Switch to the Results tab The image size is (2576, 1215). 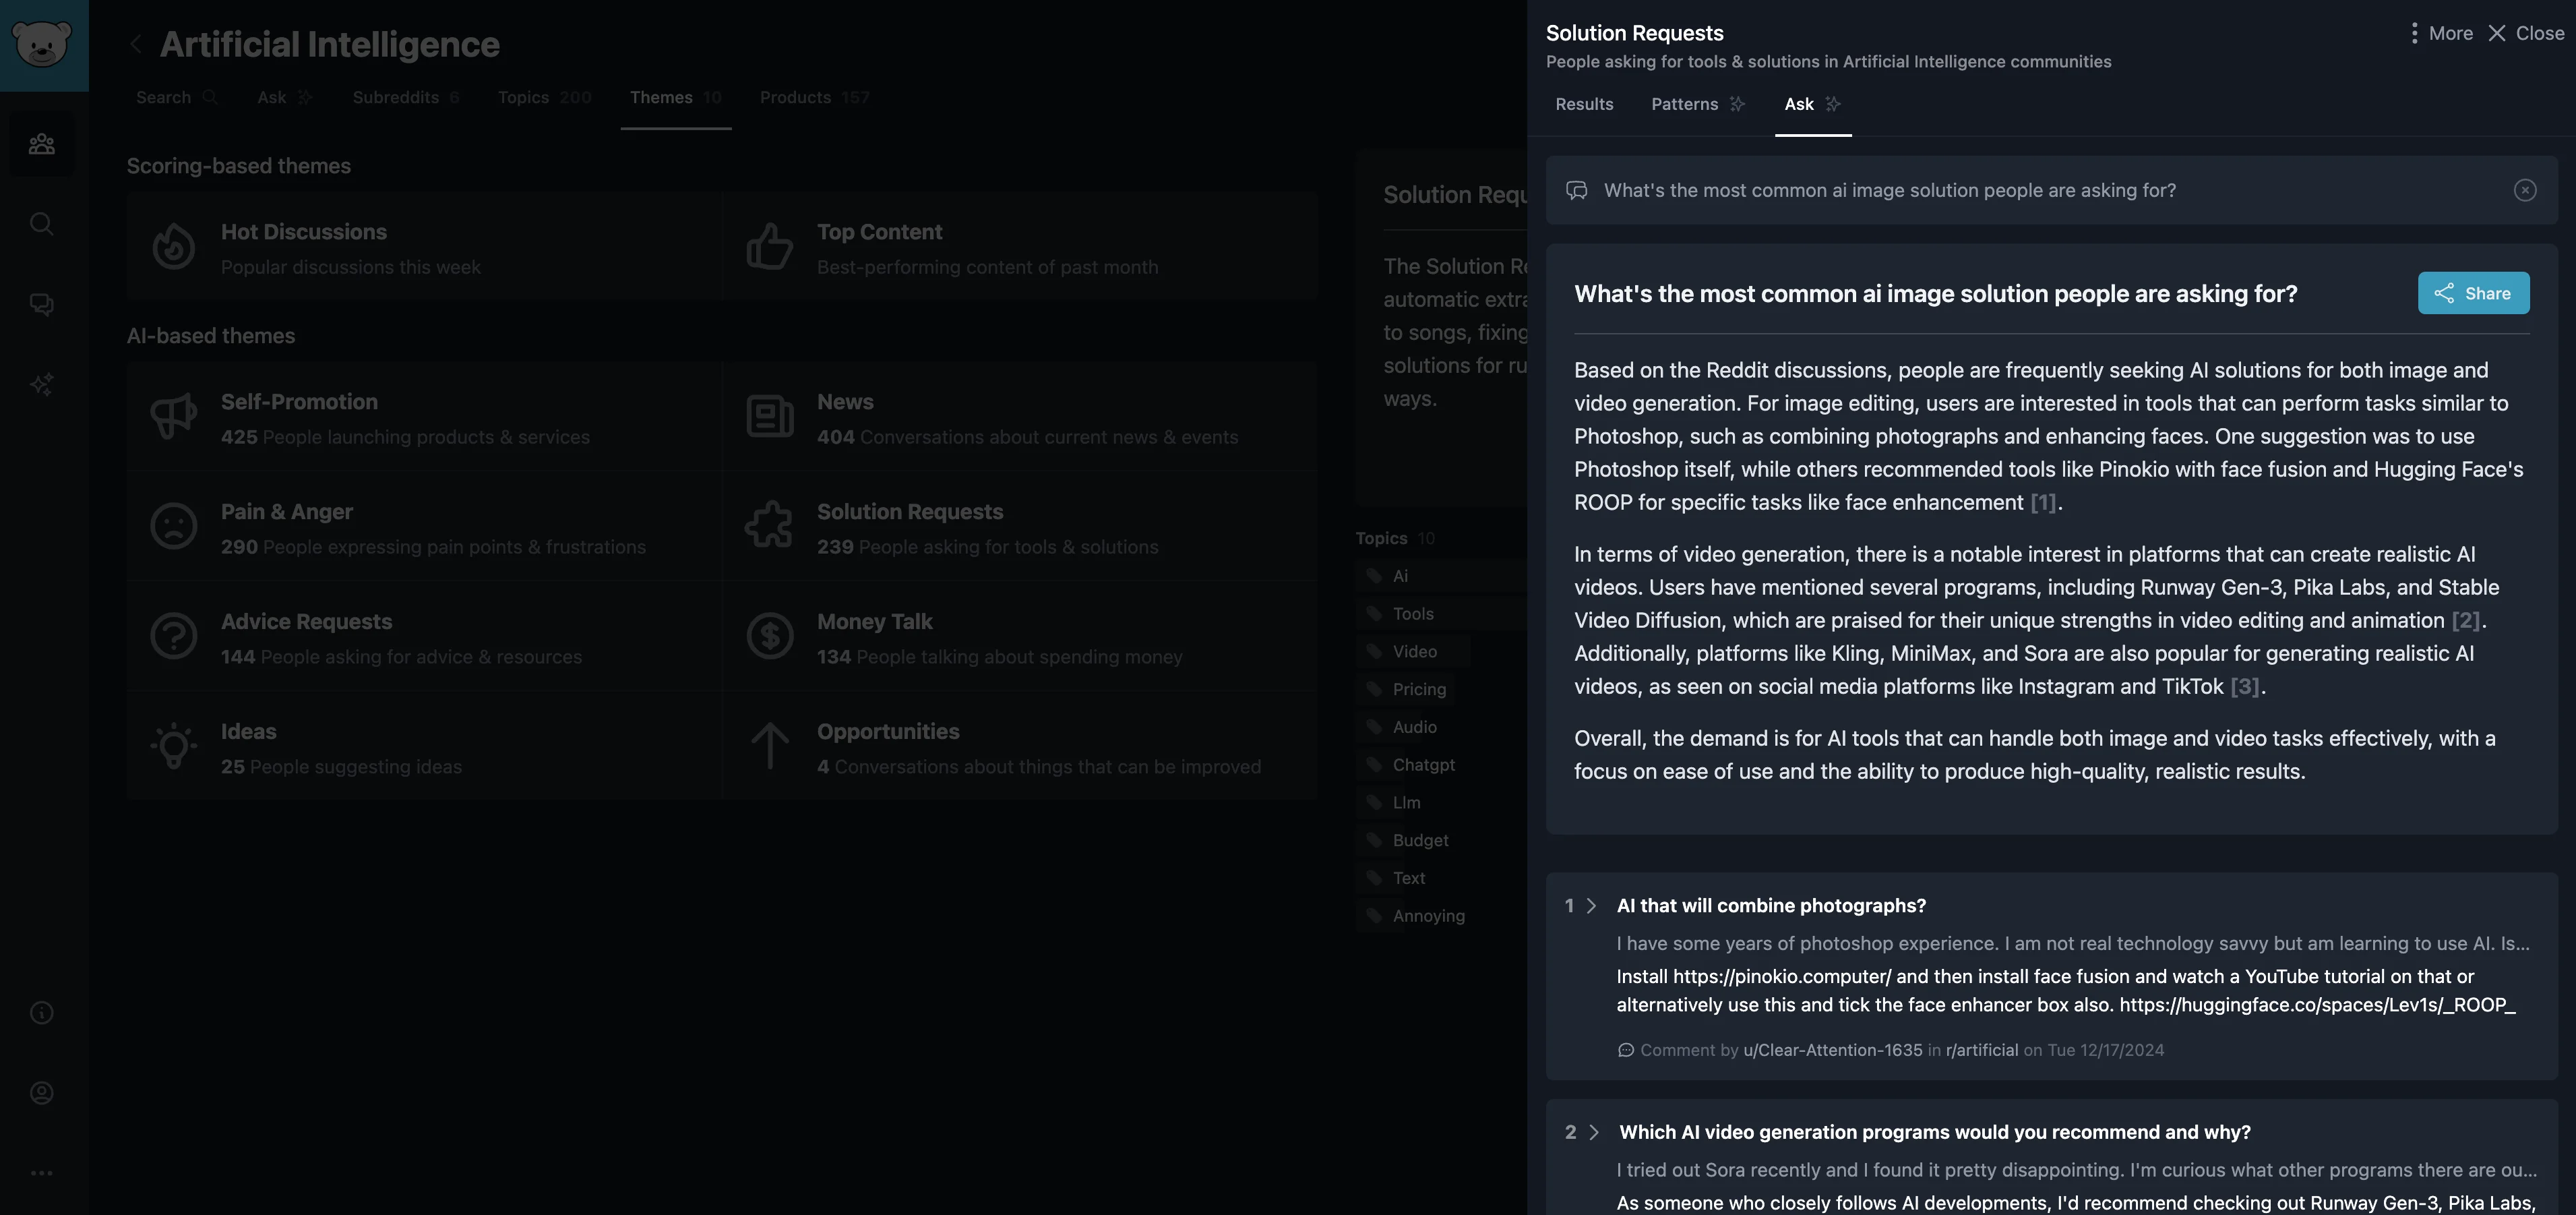[1584, 104]
